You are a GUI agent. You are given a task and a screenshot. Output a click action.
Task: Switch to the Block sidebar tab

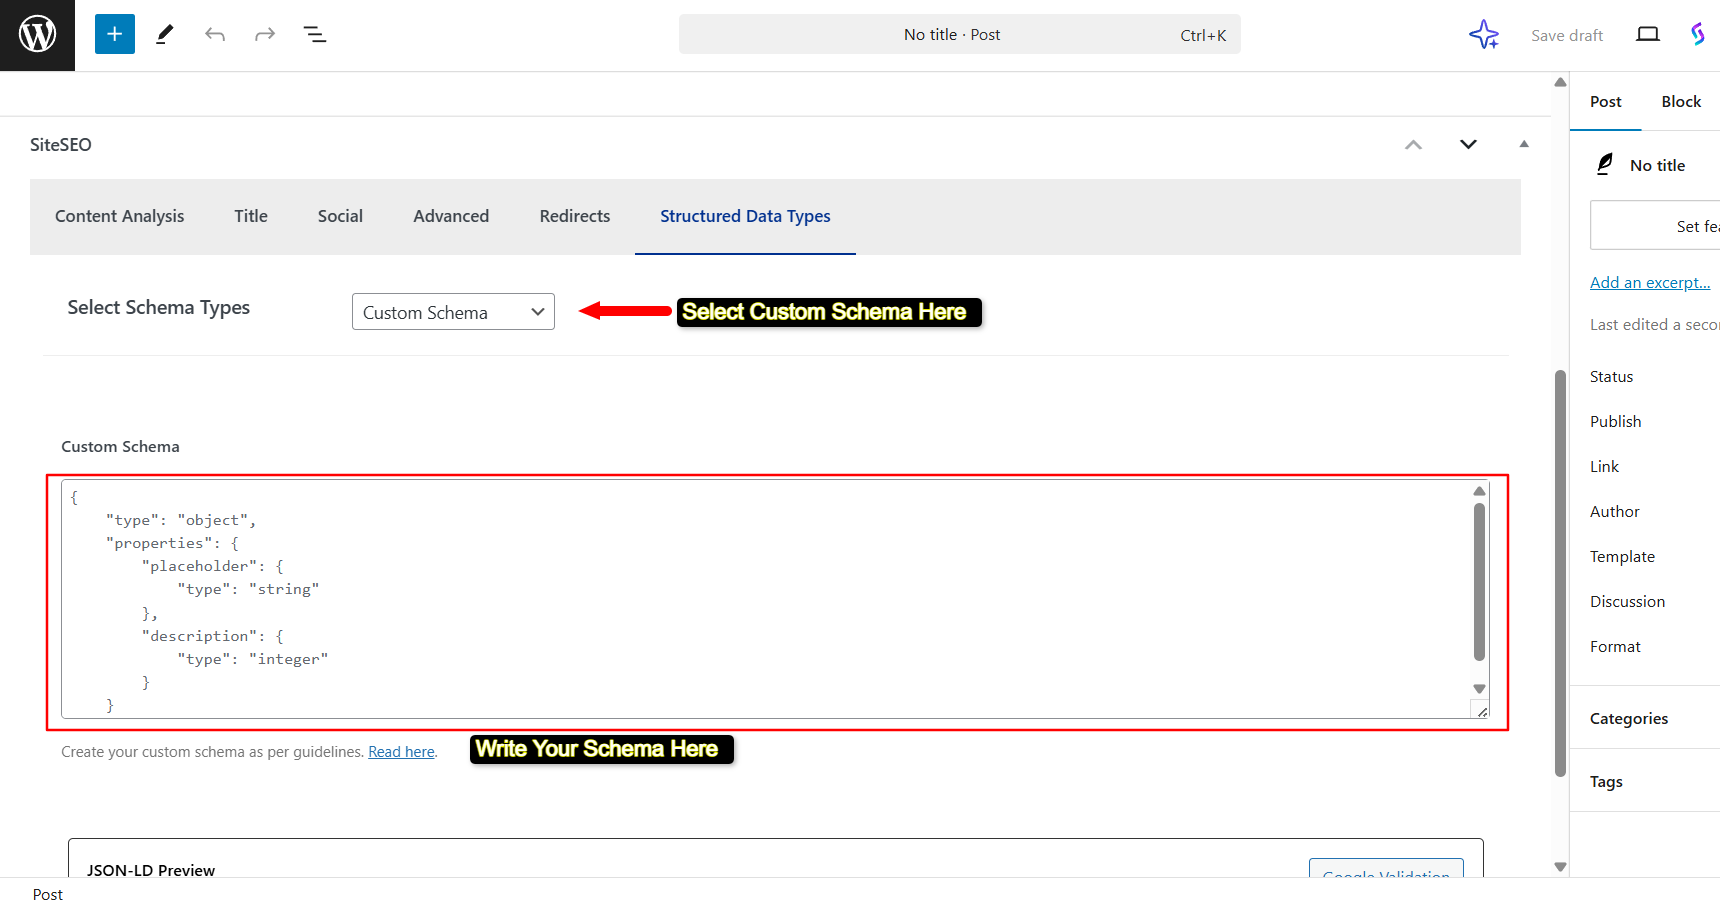(1681, 102)
